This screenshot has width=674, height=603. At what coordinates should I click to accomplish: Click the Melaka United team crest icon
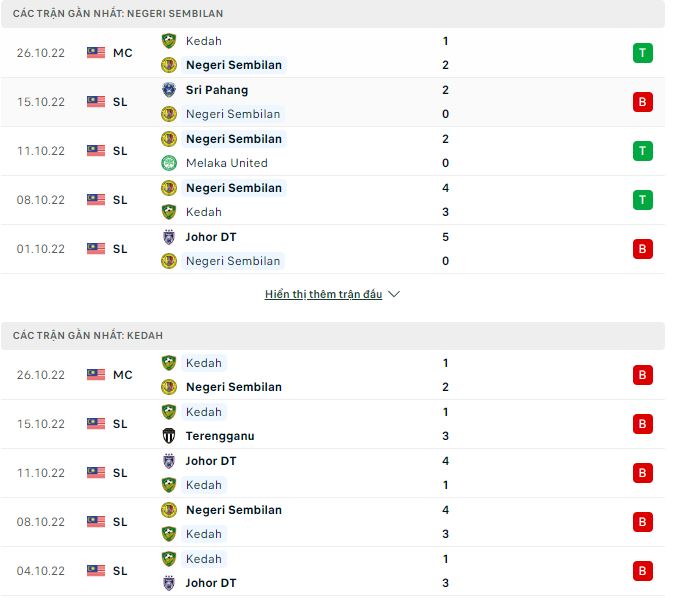169,163
